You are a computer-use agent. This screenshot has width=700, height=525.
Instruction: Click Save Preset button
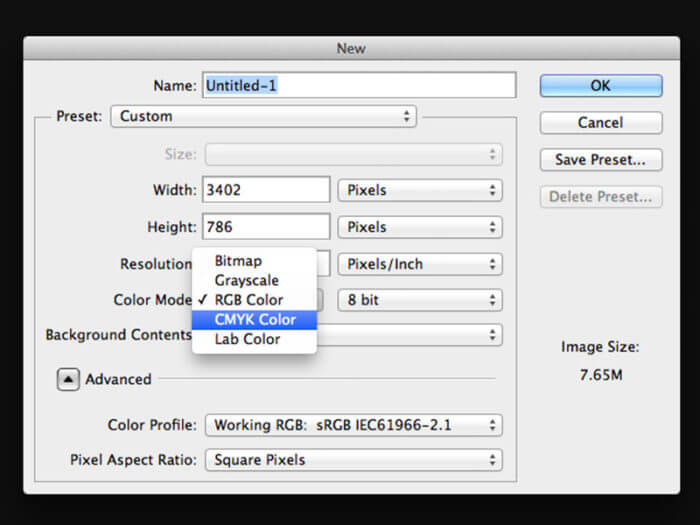pos(600,159)
